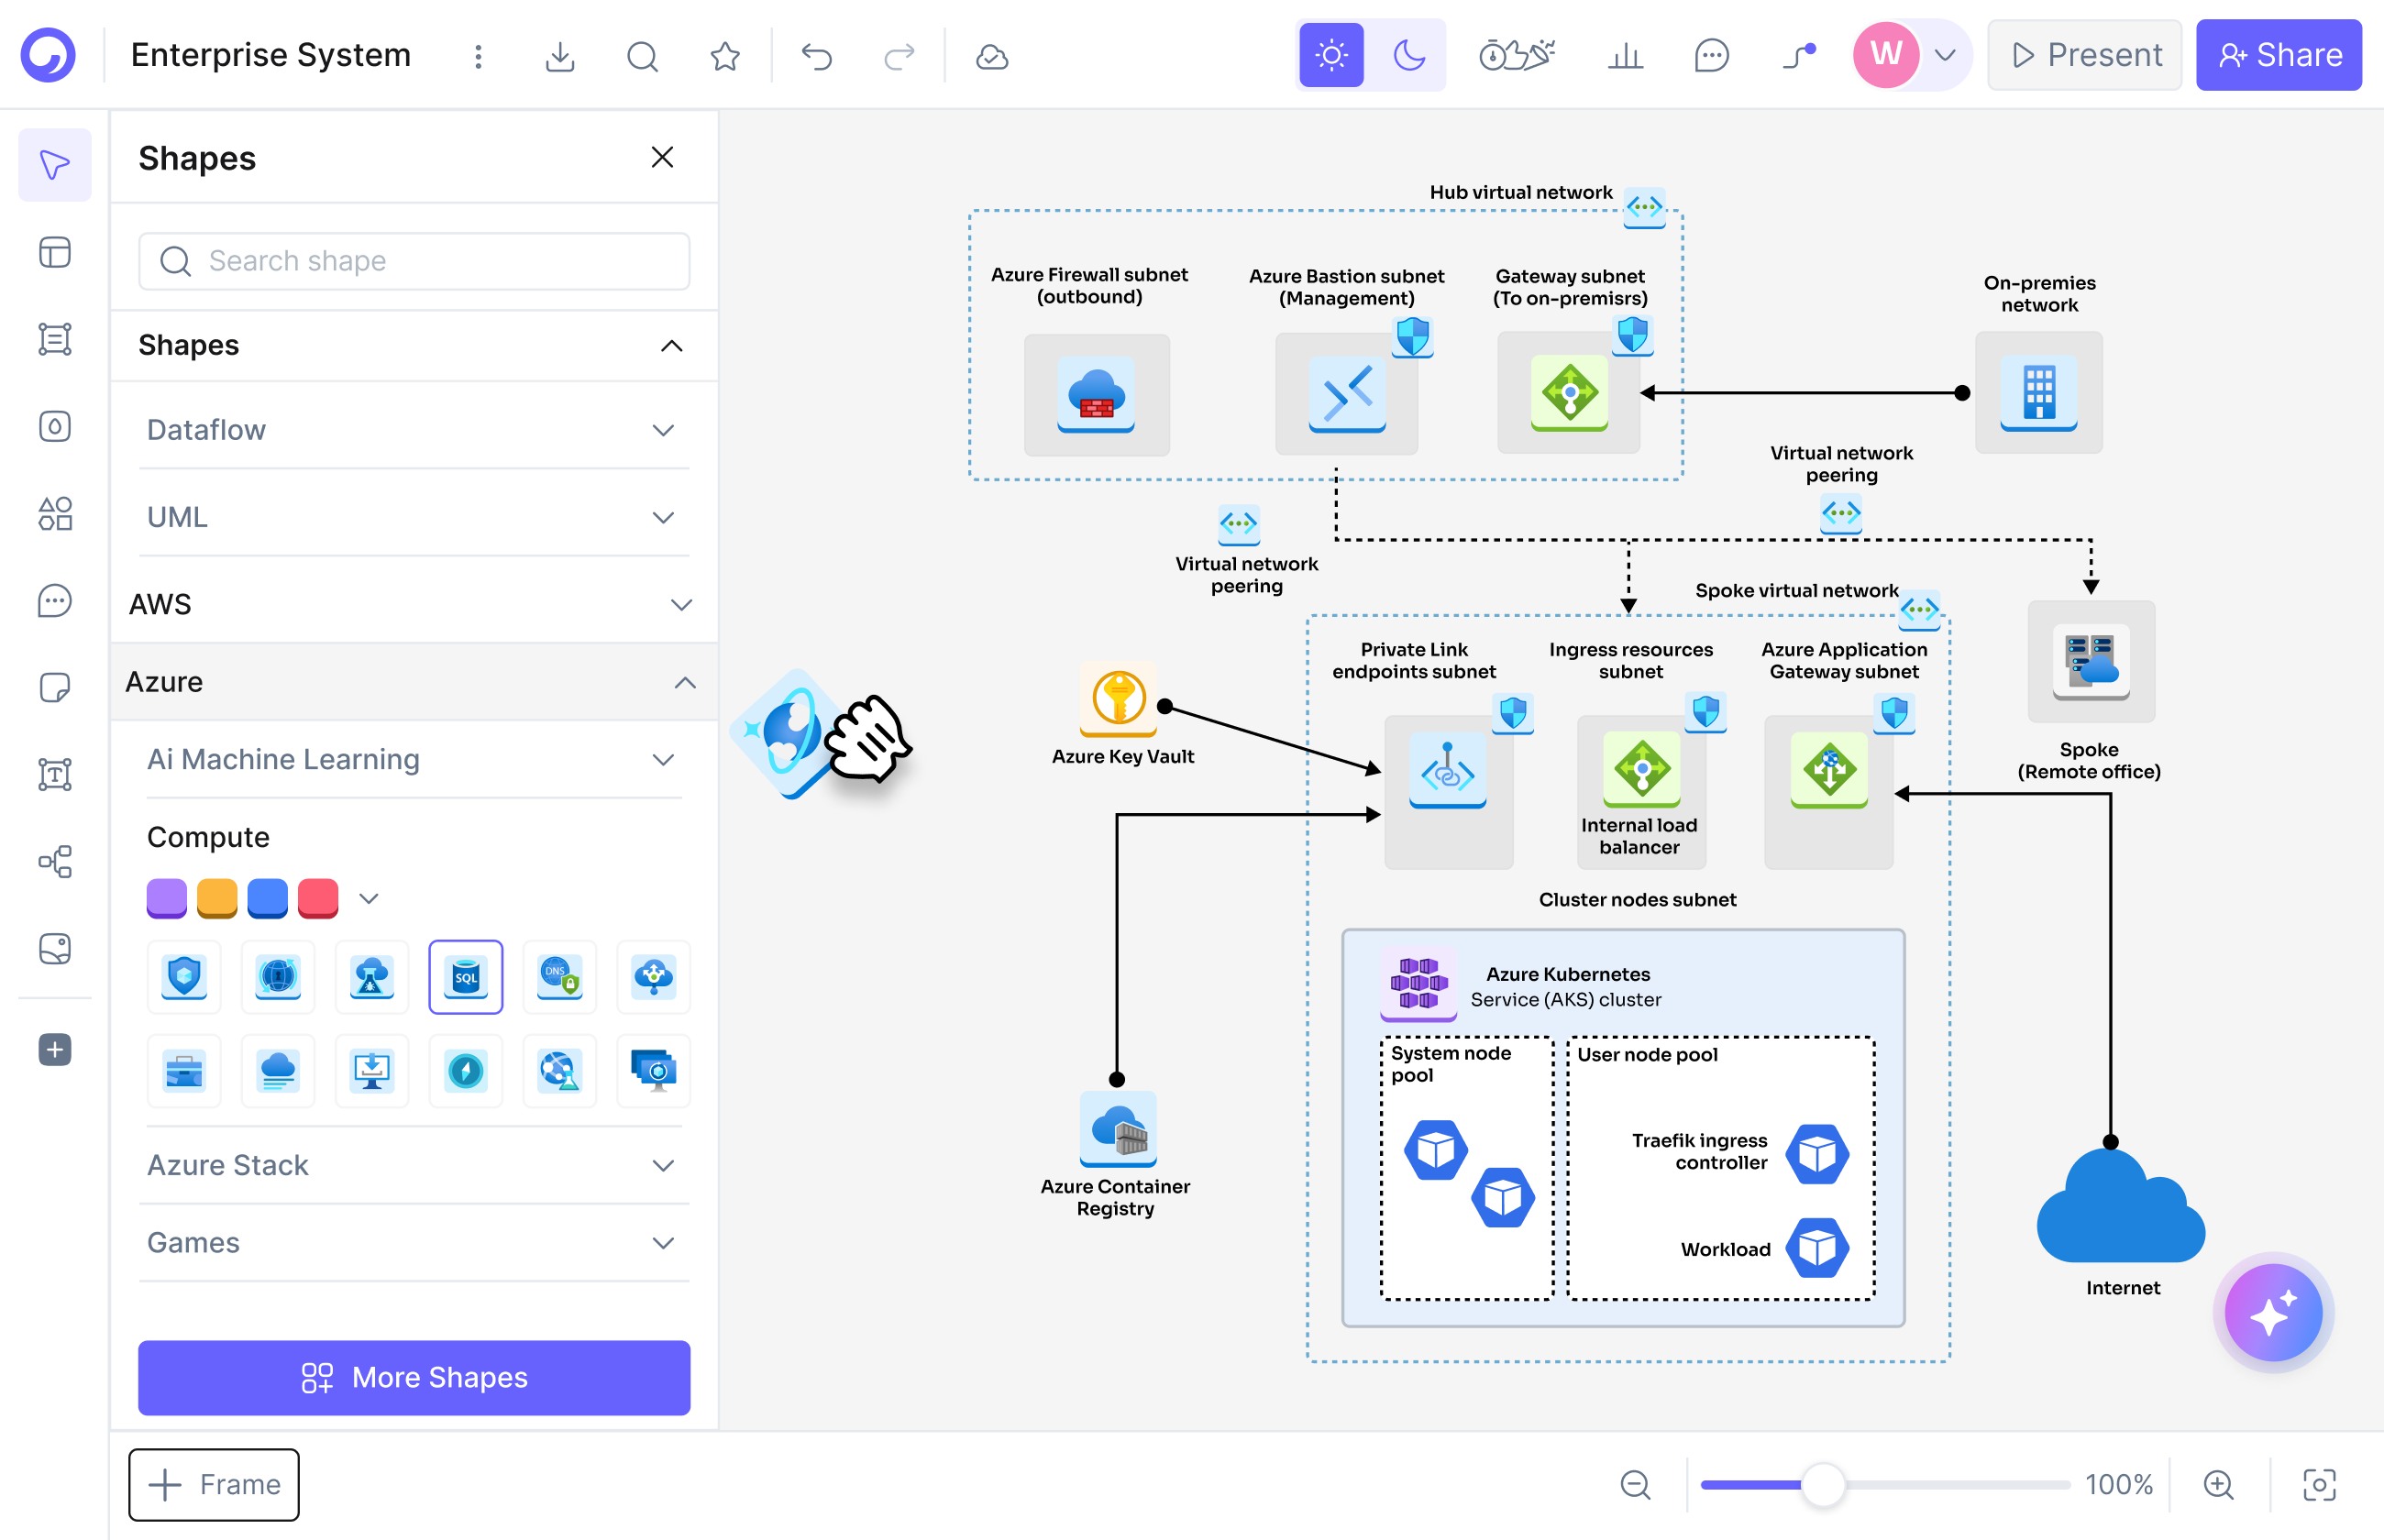The height and width of the screenshot is (1540, 2384).
Task: Collapse the Azure shapes category
Action: point(414,682)
